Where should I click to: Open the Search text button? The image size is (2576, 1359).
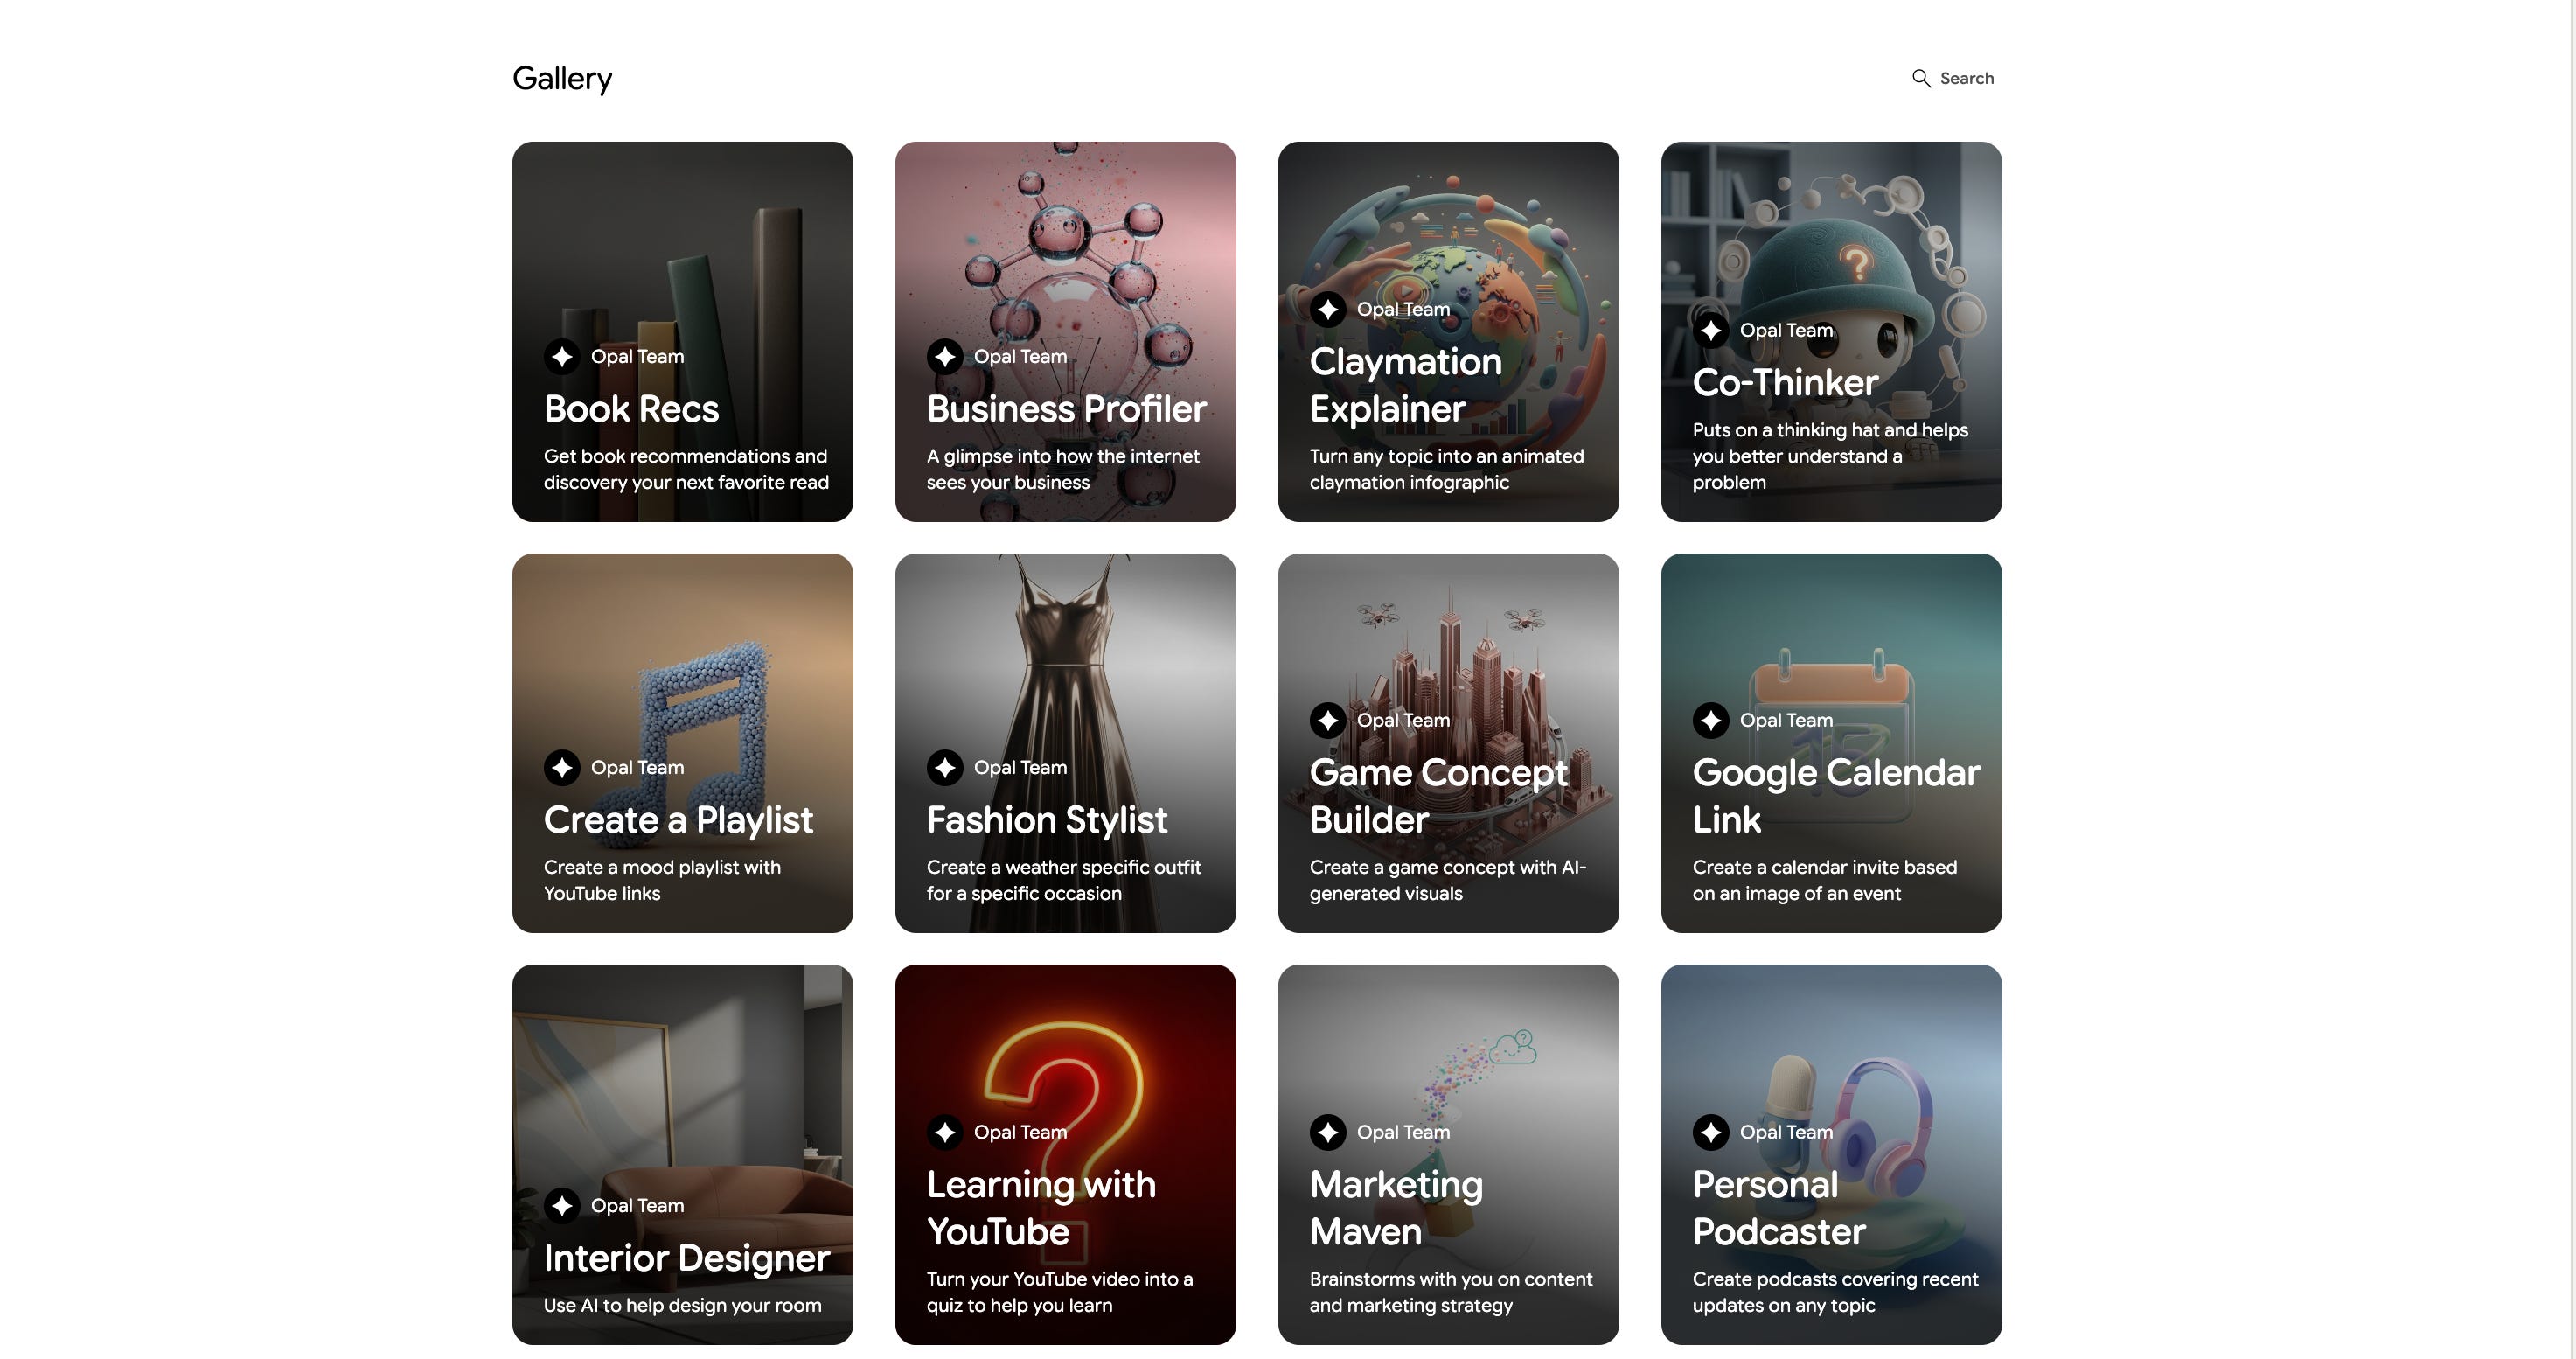[1966, 78]
